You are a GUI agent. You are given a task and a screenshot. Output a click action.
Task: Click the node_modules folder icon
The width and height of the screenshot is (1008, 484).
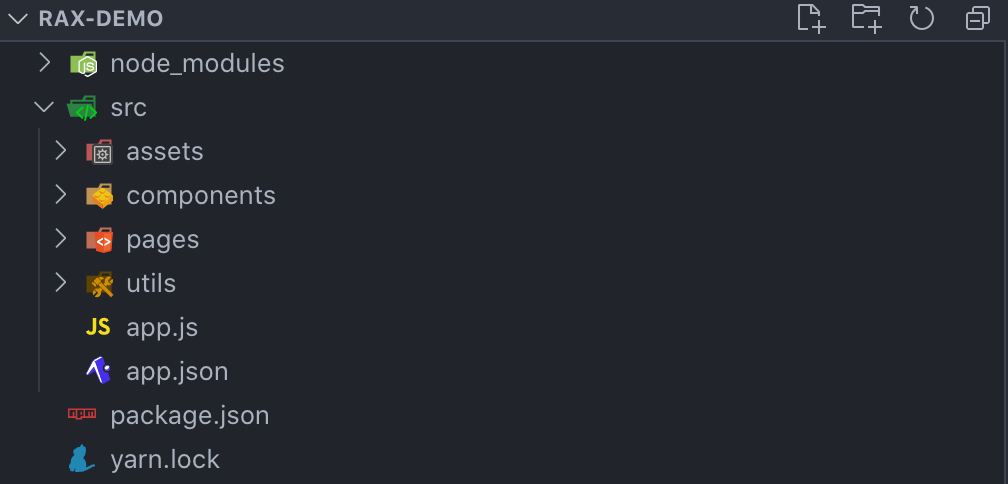point(83,64)
